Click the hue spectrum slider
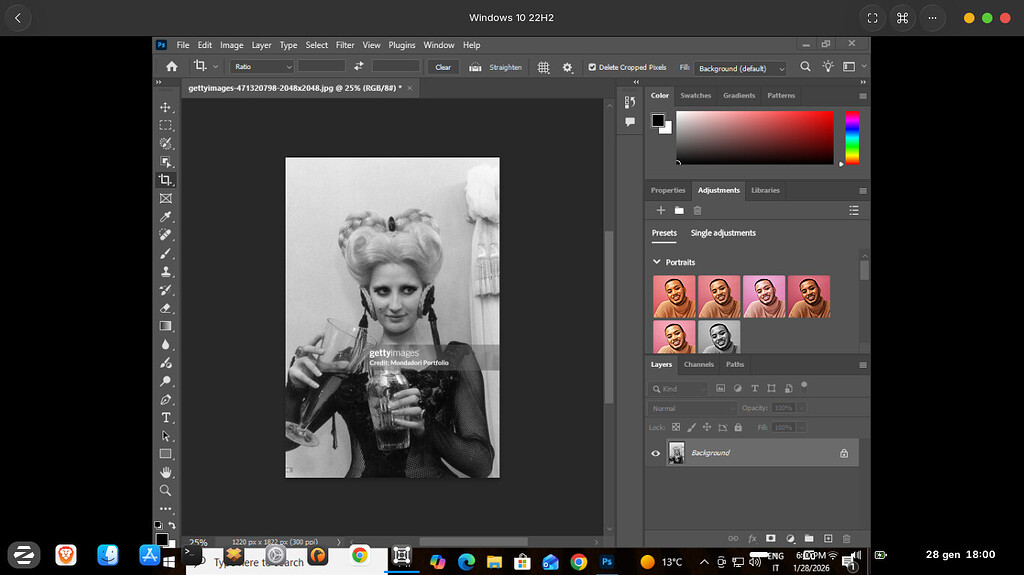The width and height of the screenshot is (1024, 575). coord(852,137)
